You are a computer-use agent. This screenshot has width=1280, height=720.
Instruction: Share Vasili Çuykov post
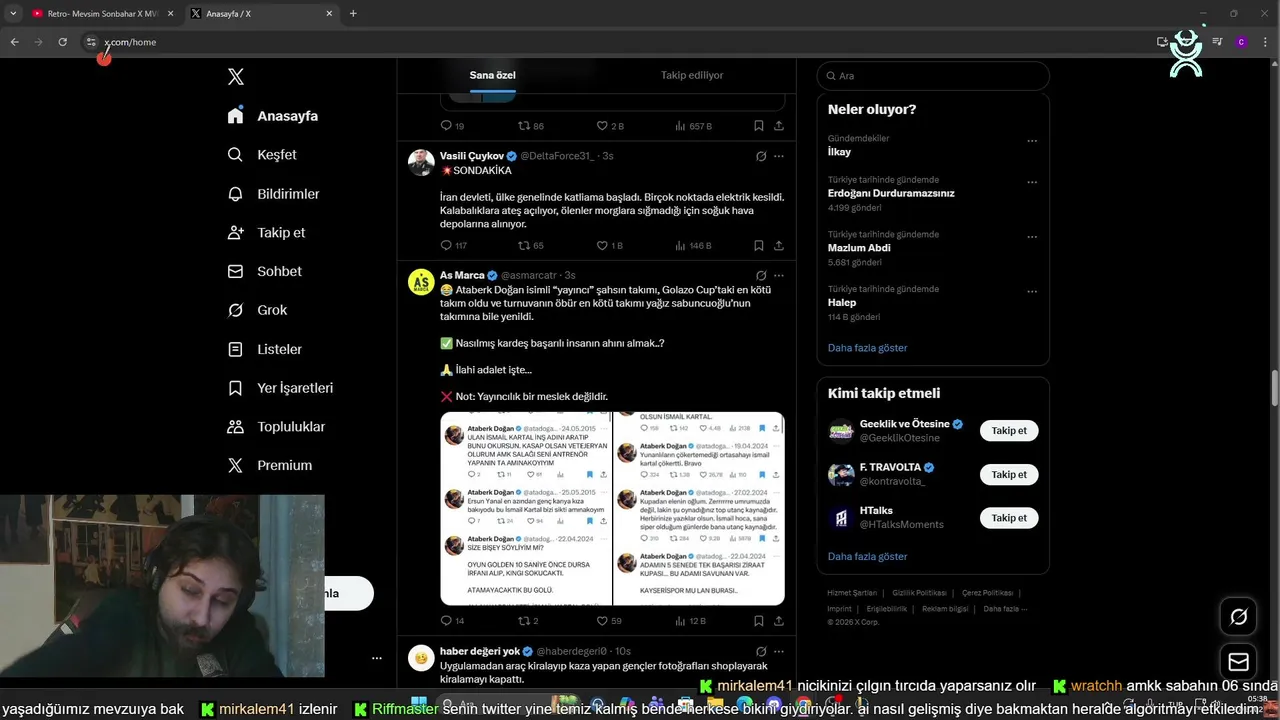pyautogui.click(x=779, y=245)
